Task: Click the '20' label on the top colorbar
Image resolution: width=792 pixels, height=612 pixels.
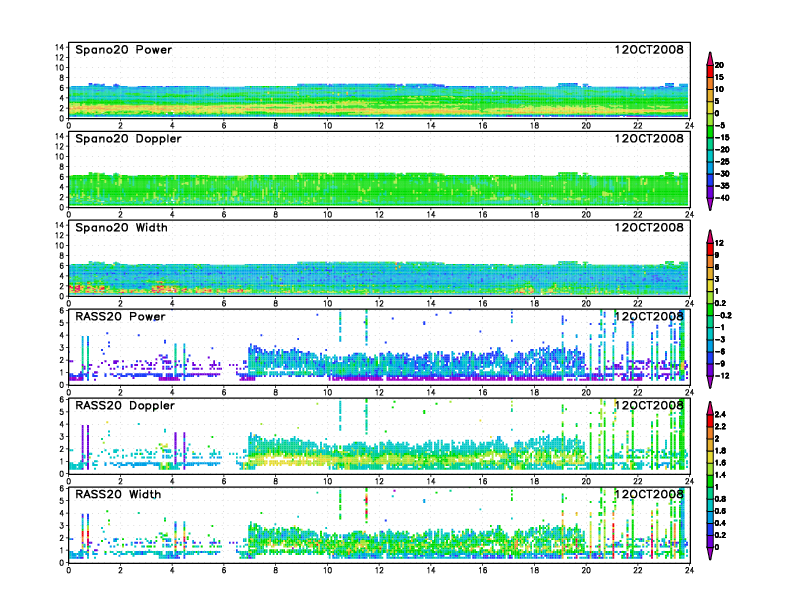Action: click(x=719, y=65)
